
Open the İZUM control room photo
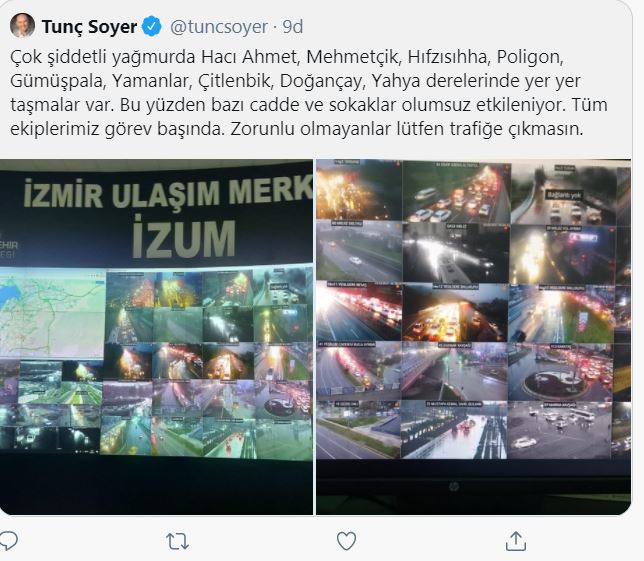coord(156,337)
